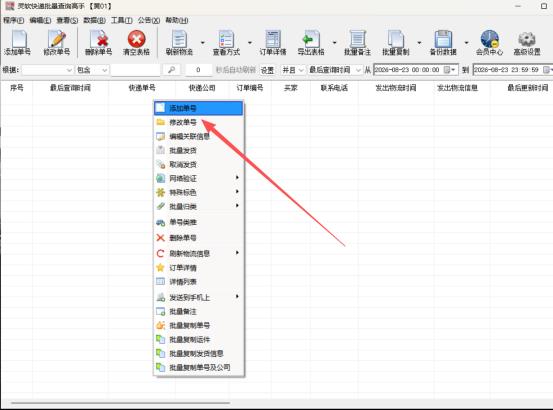Click the 导出表格 toolbar icon
The width and height of the screenshot is (553, 410).
tap(311, 43)
